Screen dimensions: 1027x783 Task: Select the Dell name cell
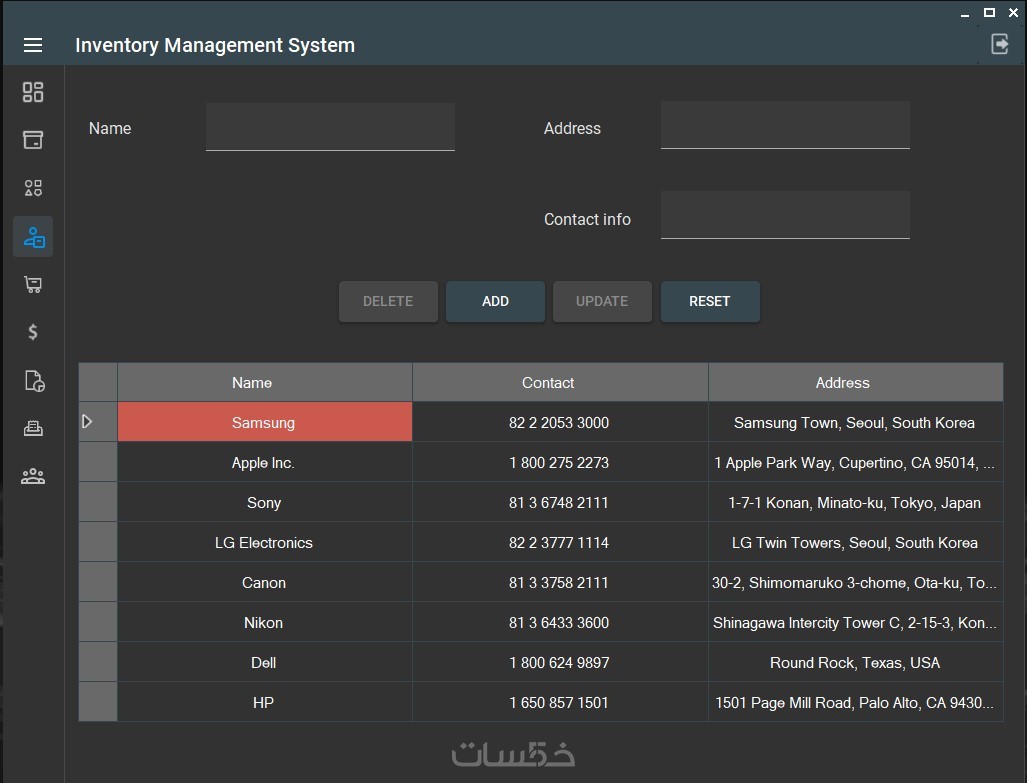[x=265, y=662]
